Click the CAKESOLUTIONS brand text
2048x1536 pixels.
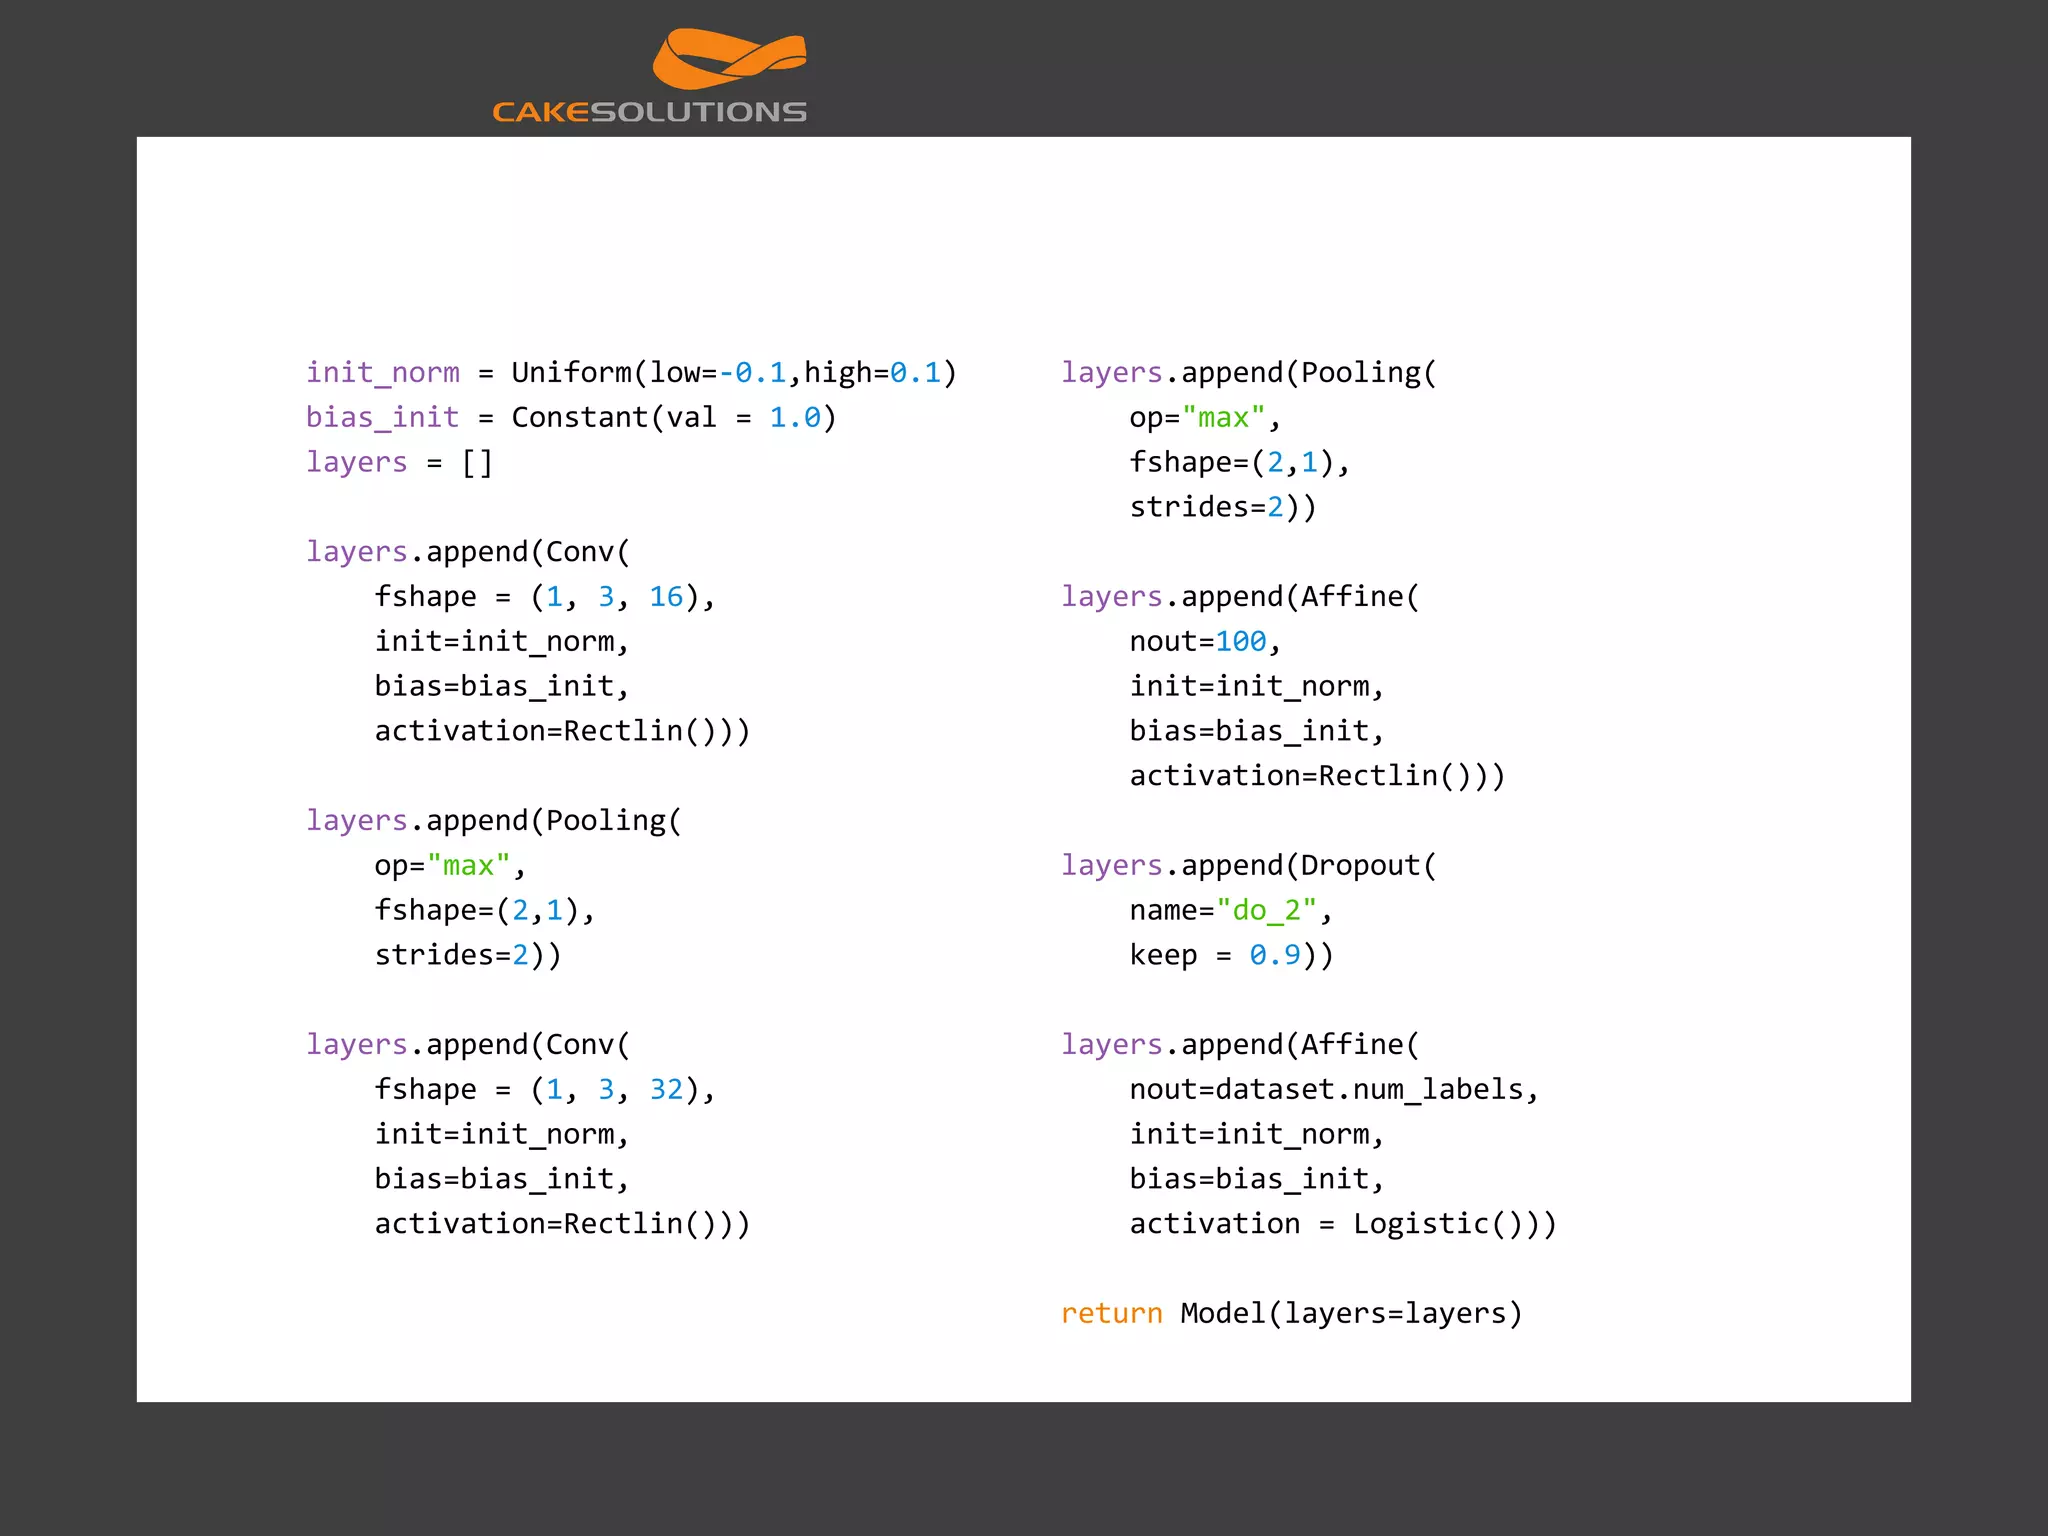point(649,112)
